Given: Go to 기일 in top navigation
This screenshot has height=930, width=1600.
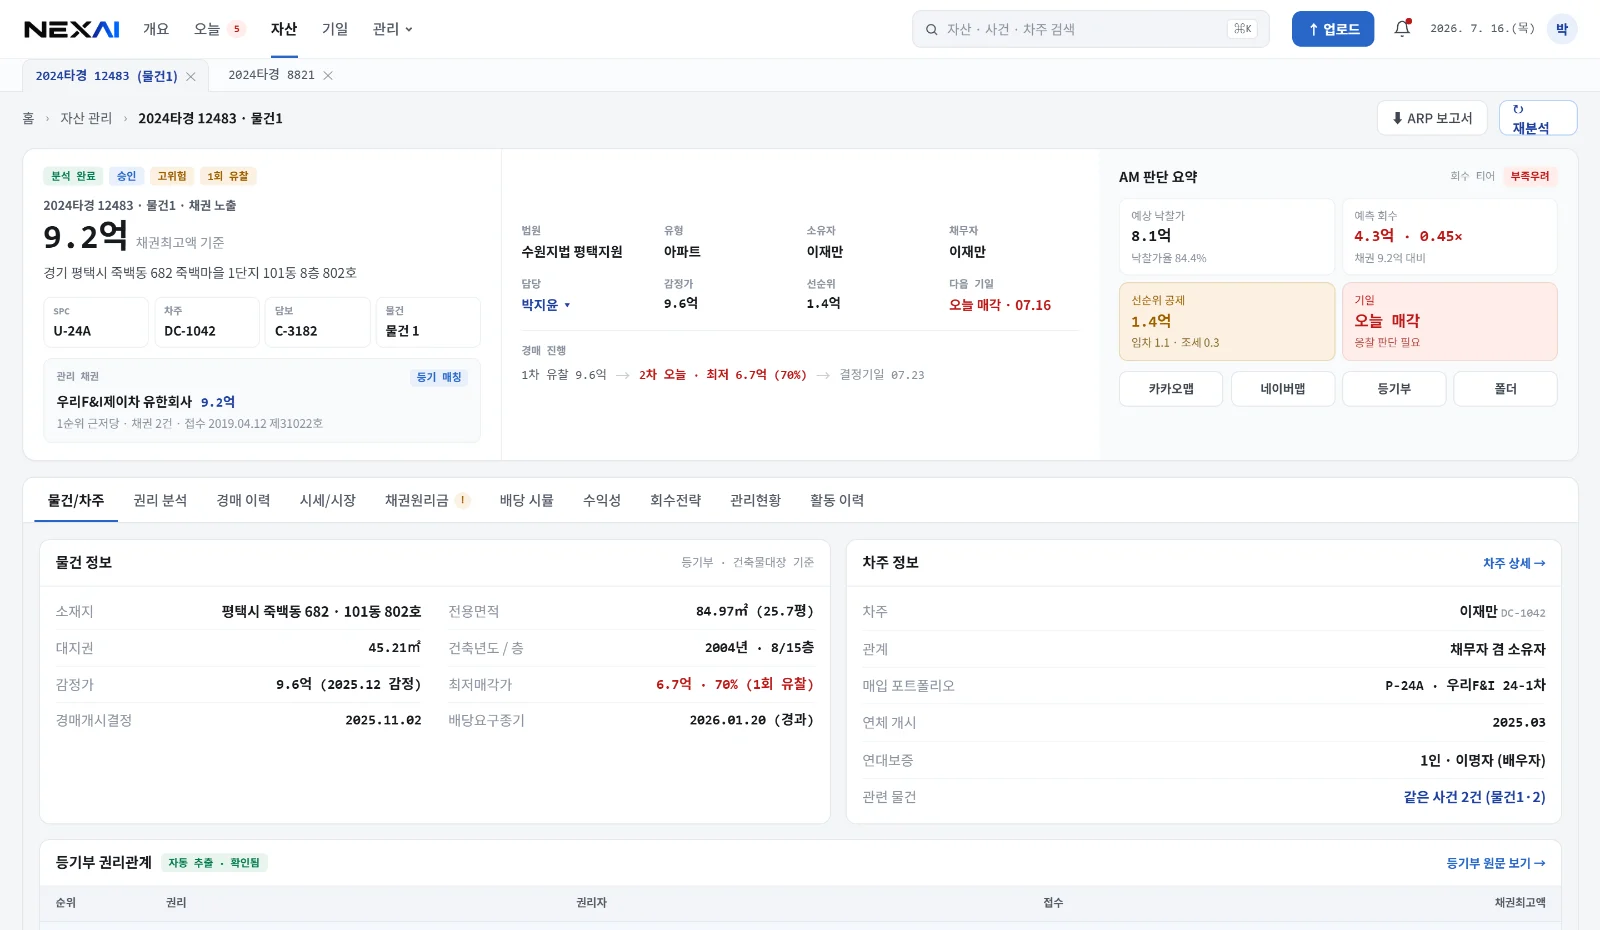Looking at the screenshot, I should (x=335, y=29).
